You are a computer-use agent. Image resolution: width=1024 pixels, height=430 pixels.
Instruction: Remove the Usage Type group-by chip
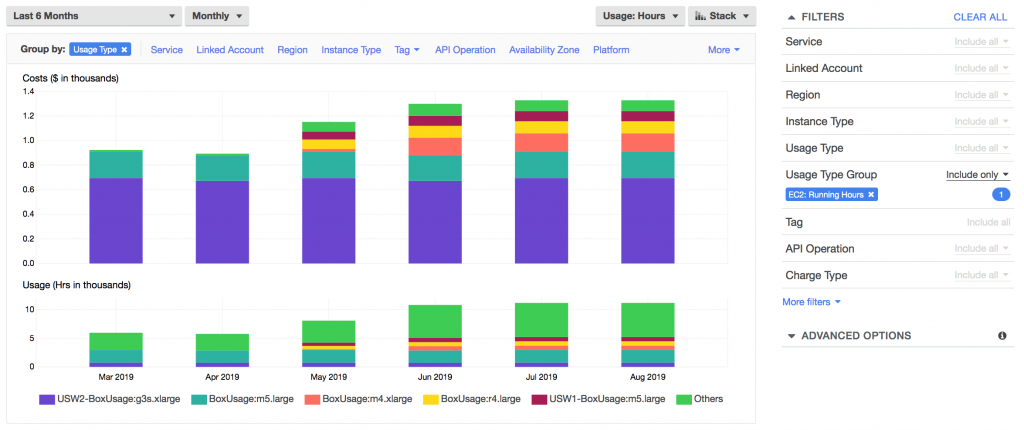tap(125, 49)
